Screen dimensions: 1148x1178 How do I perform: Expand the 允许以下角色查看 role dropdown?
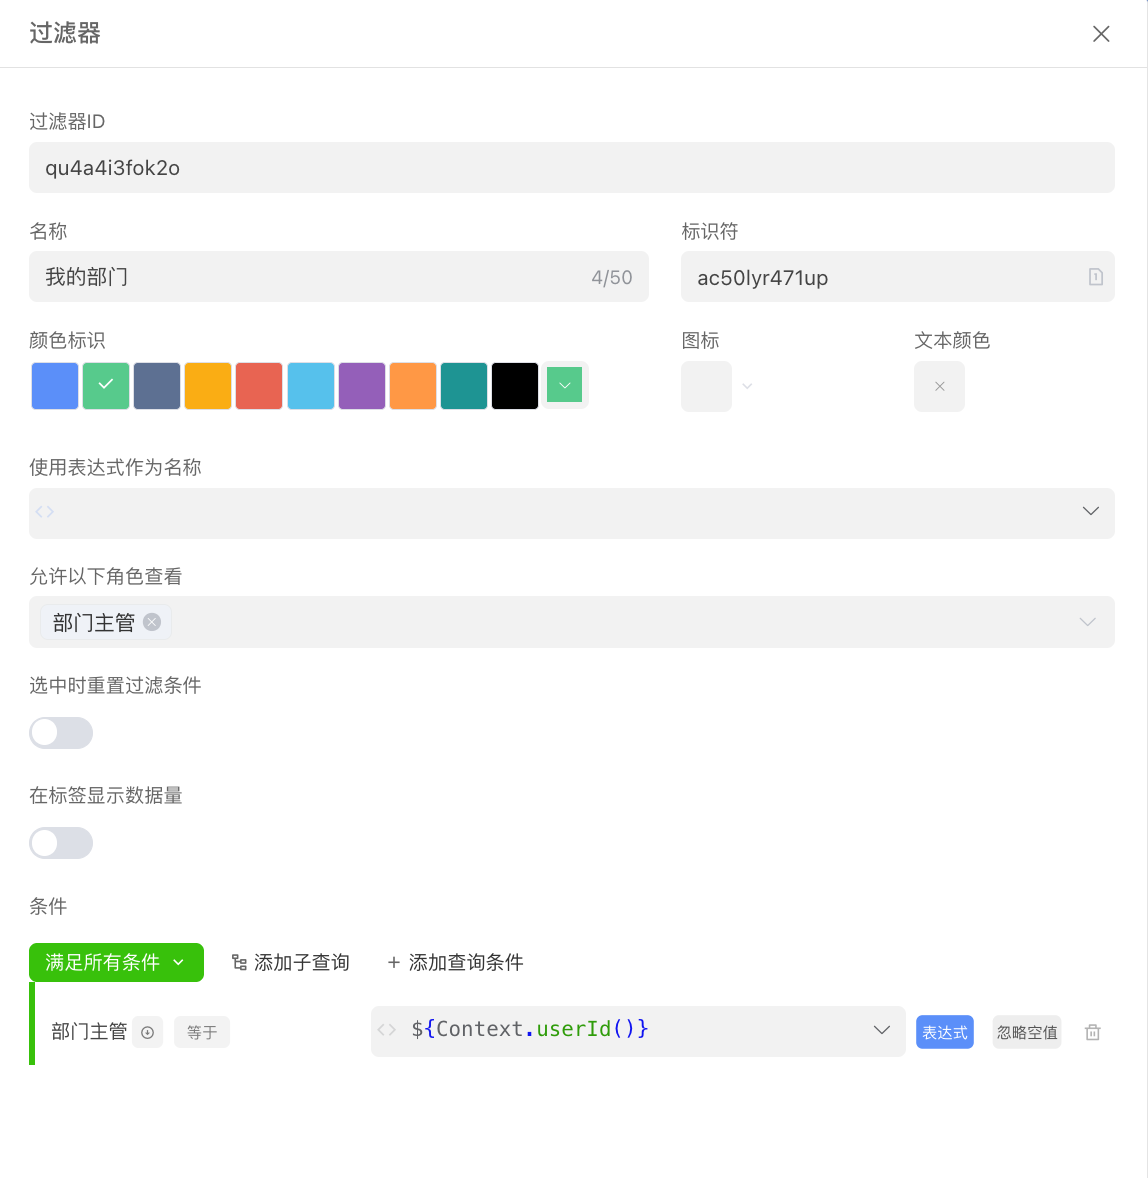point(1087,621)
